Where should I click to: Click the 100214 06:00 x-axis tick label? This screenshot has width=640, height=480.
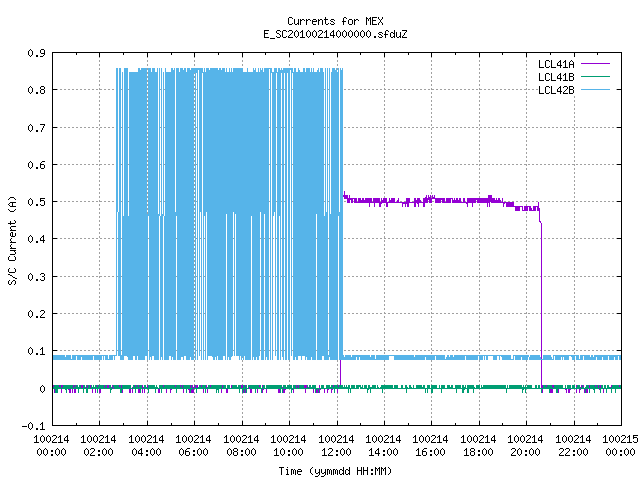[193, 446]
